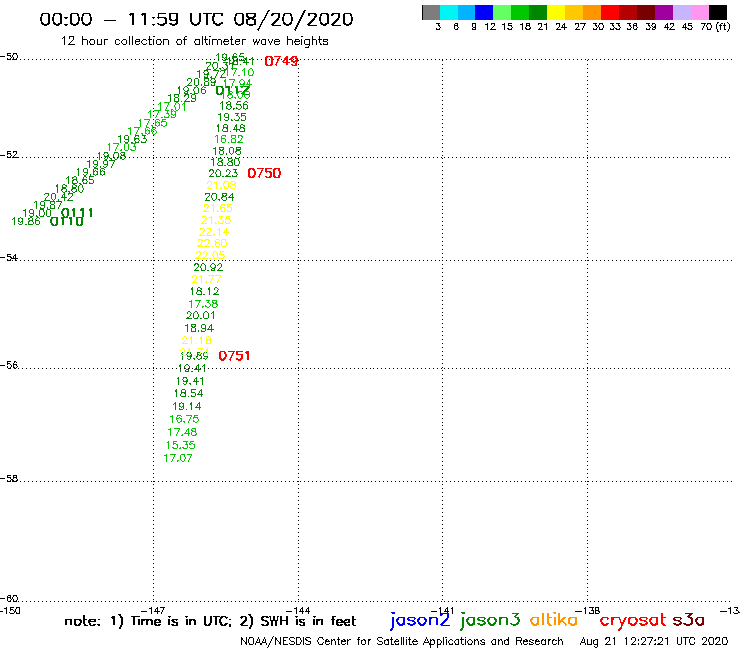The image size is (740, 650).
Task: Click the value 20.23 beside 0750
Action: click(223, 173)
